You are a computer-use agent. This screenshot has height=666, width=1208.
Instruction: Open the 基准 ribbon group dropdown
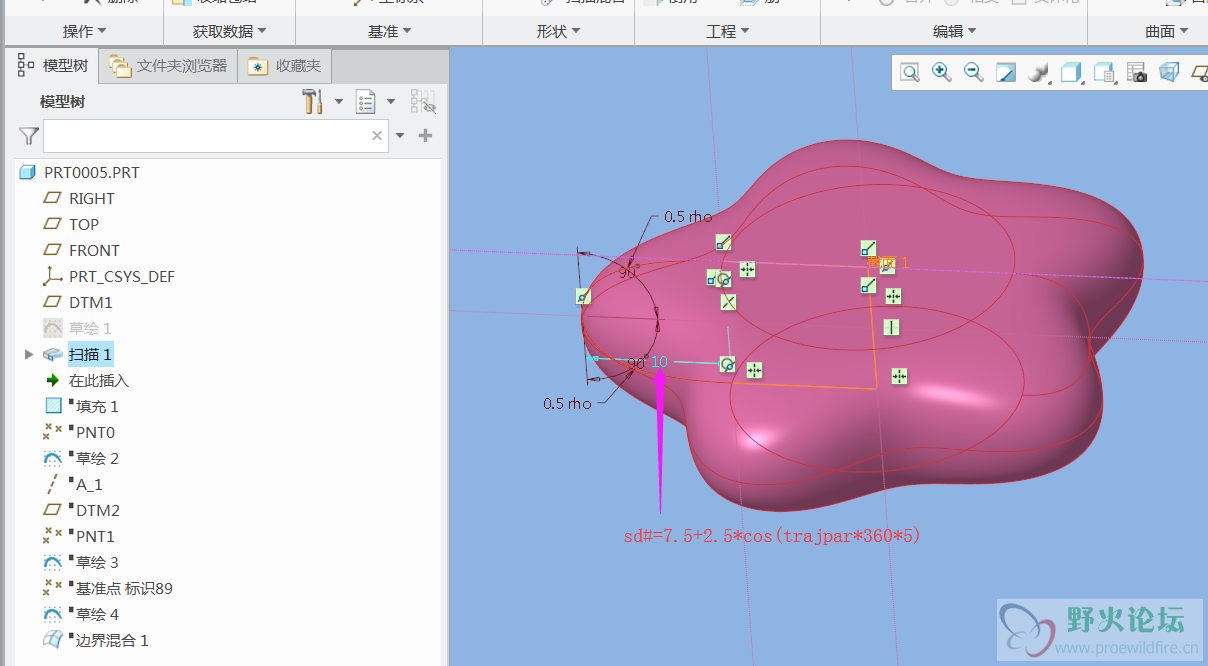point(389,31)
